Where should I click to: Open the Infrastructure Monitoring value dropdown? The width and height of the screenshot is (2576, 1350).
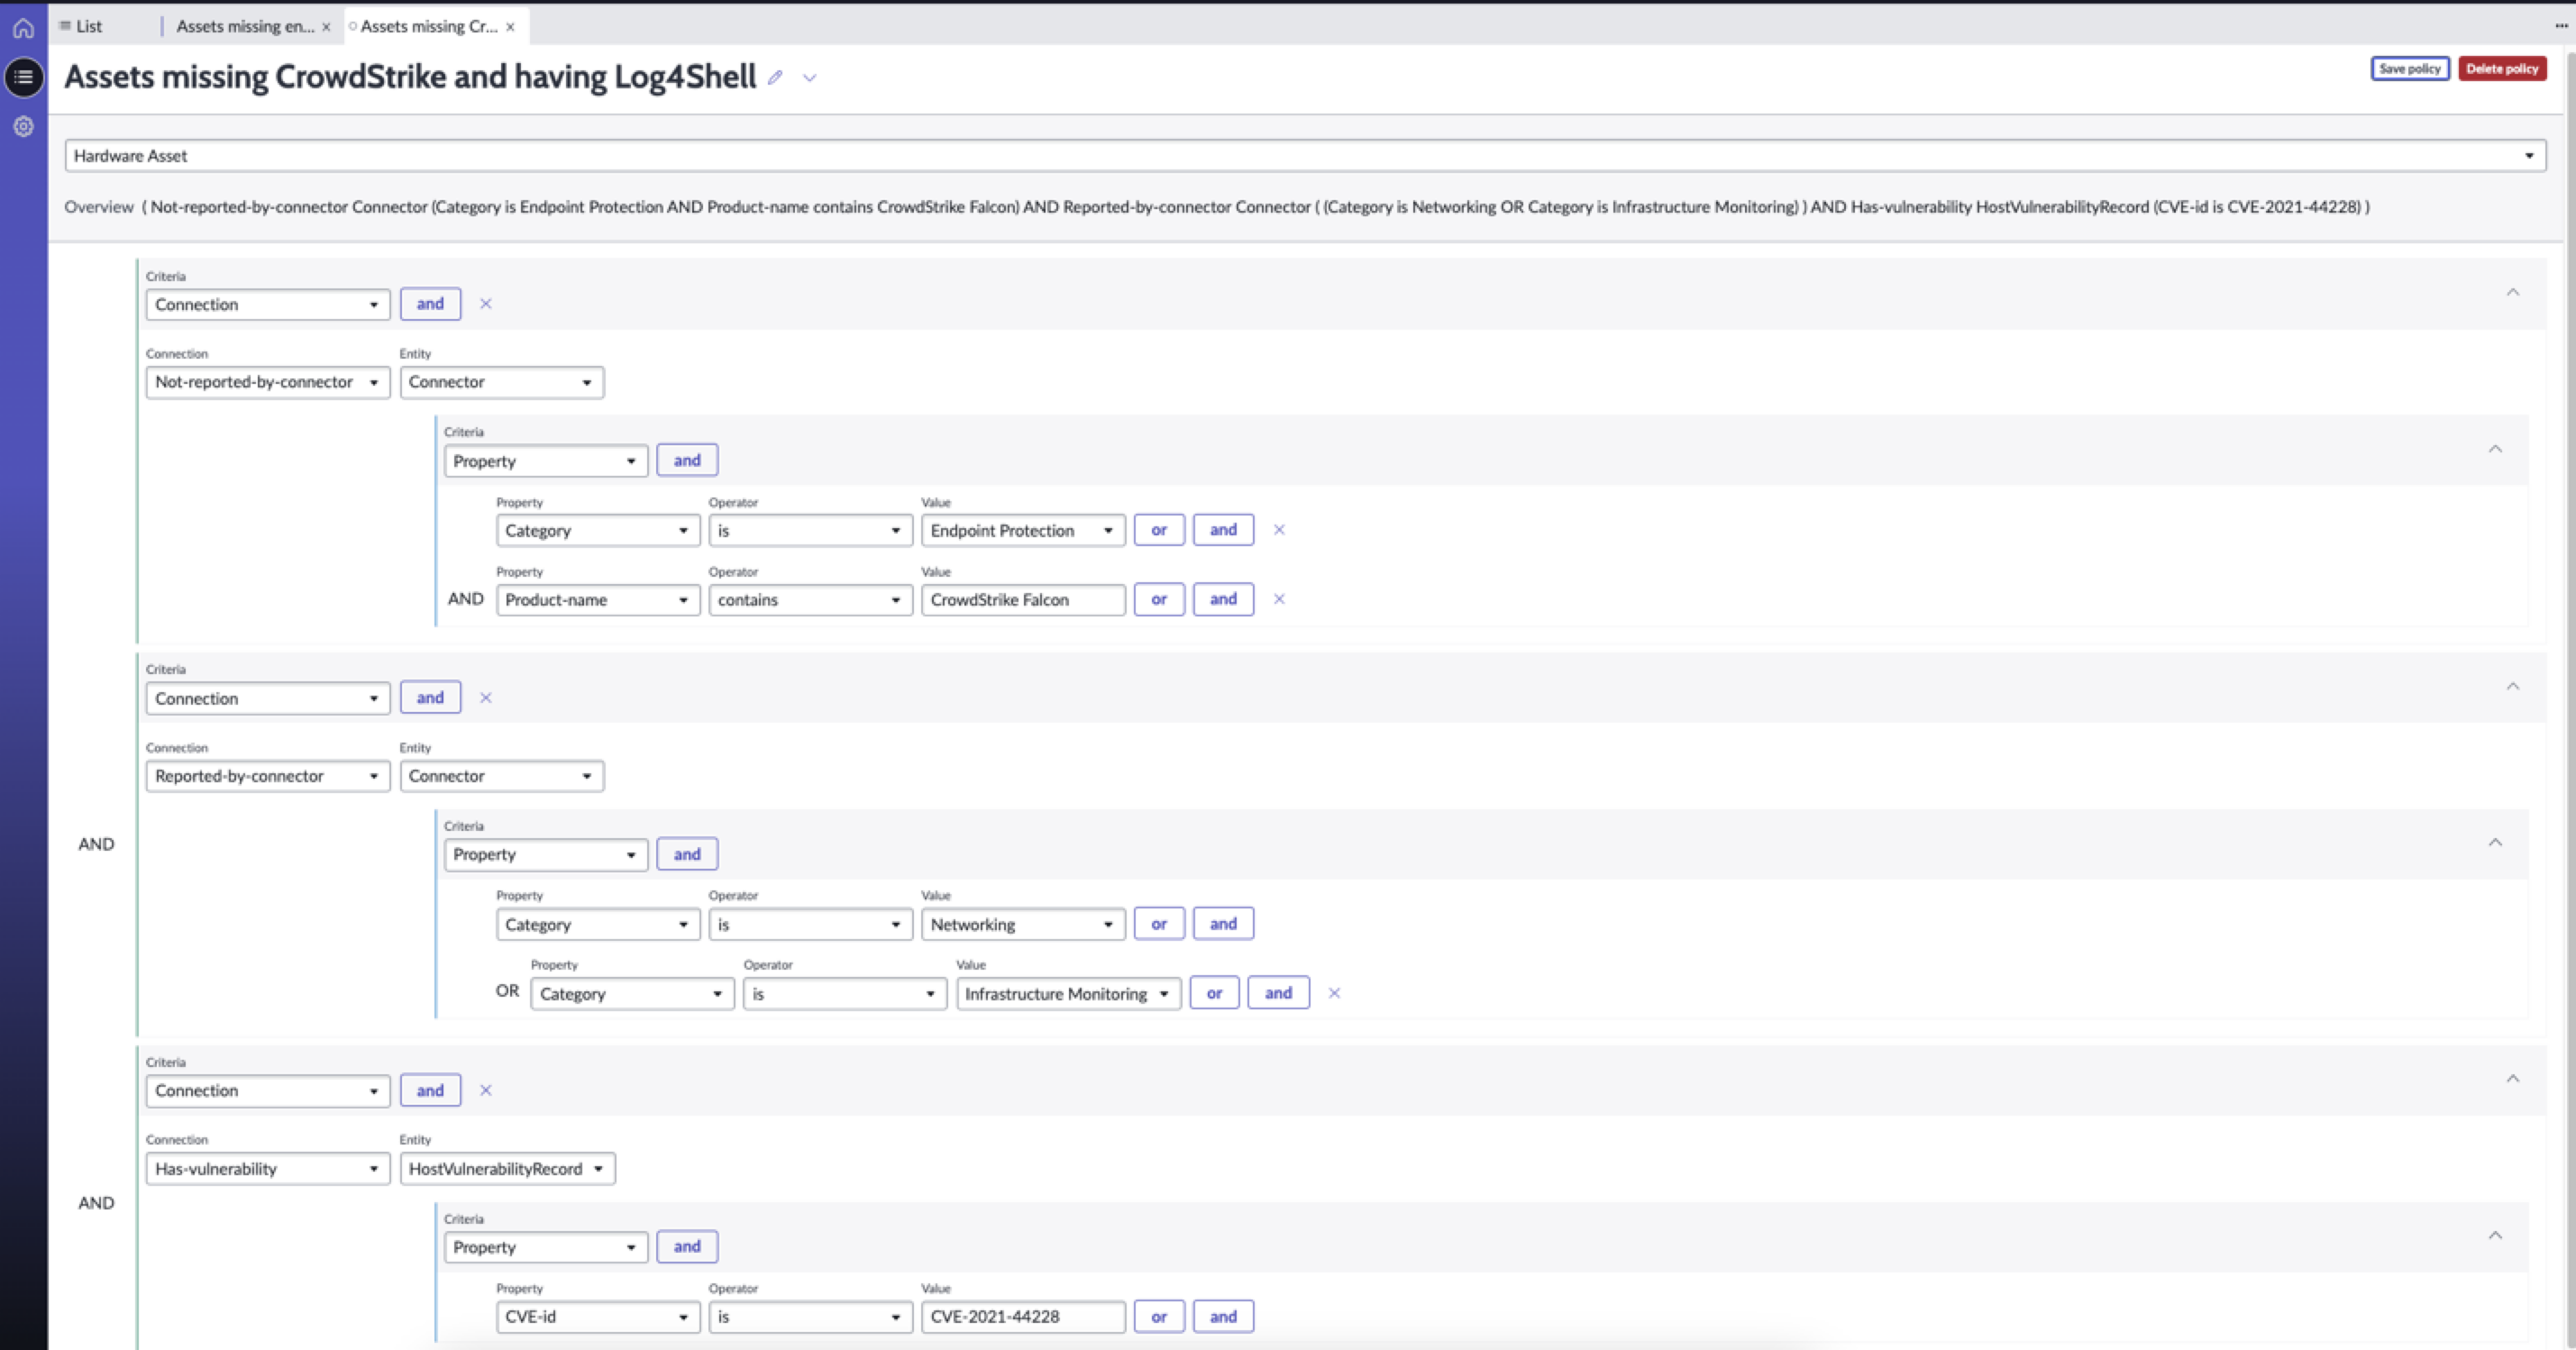(1068, 994)
